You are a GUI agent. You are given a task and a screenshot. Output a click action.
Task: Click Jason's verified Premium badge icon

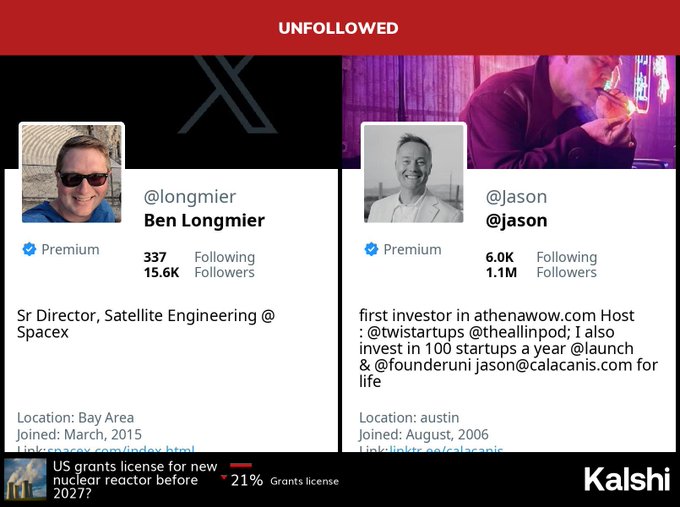pos(371,249)
